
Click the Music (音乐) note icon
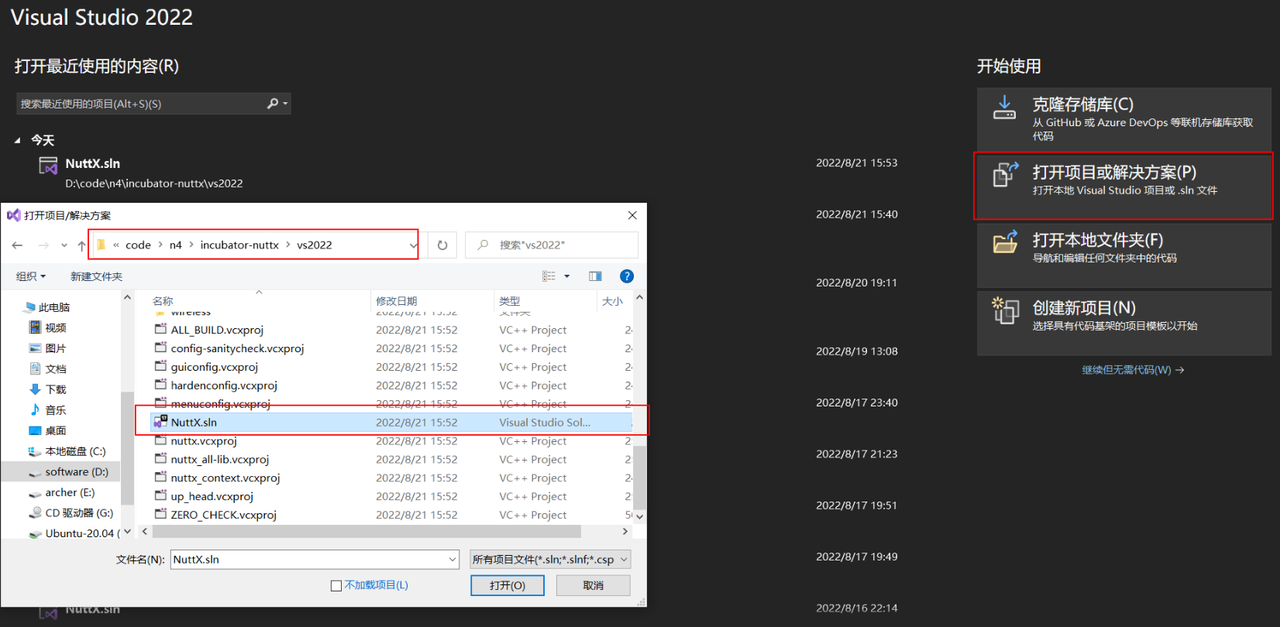[35, 410]
